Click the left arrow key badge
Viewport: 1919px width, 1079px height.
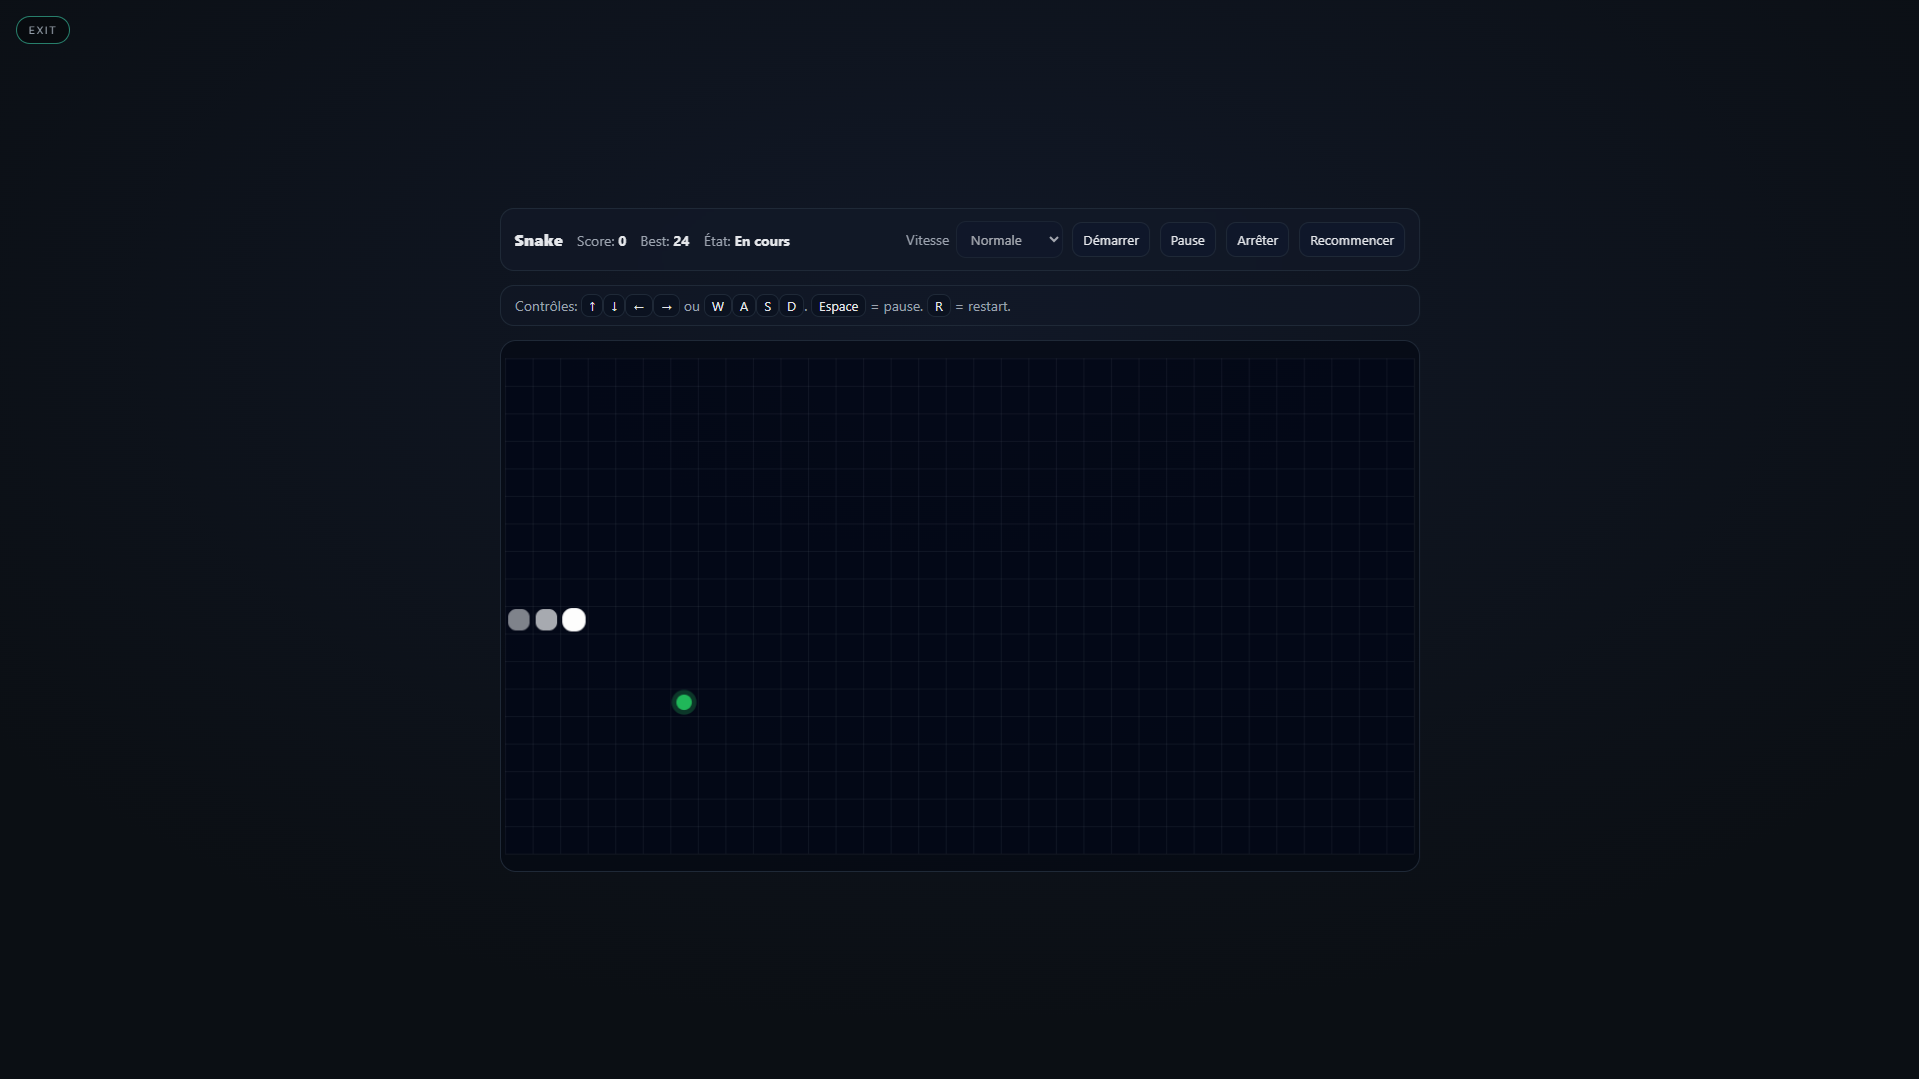638,306
